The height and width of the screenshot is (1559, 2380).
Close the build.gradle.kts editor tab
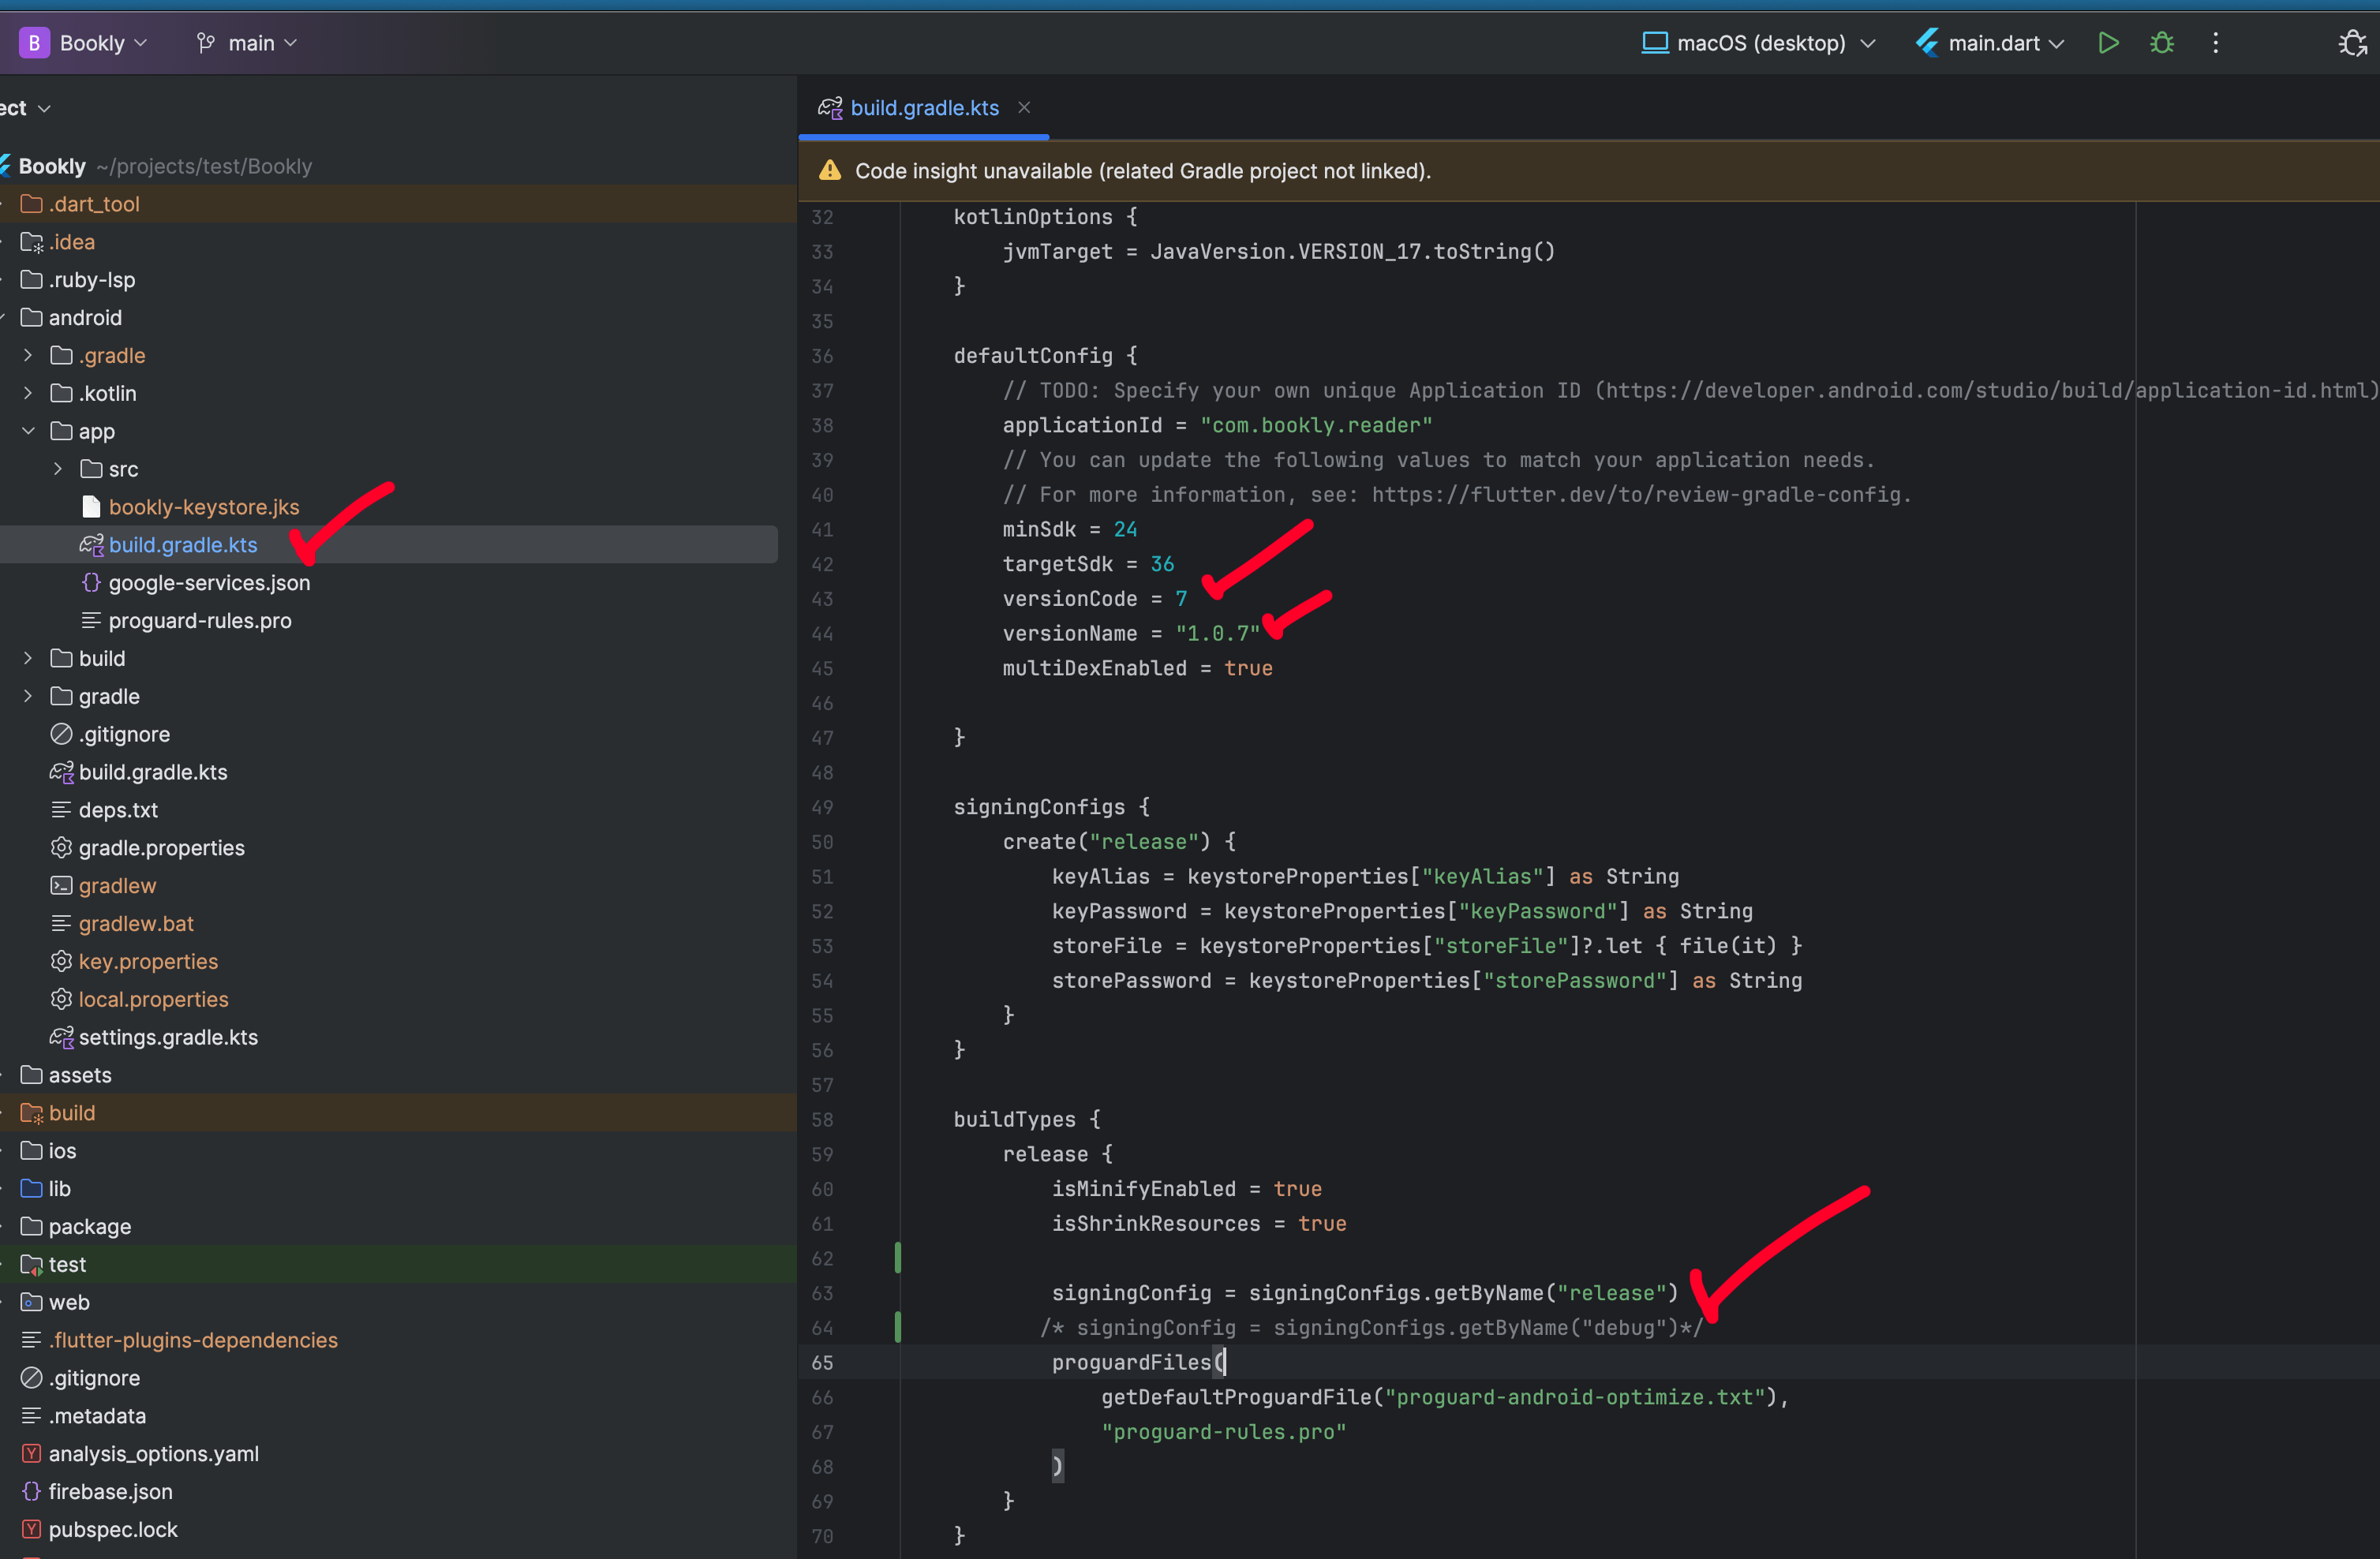[1024, 107]
